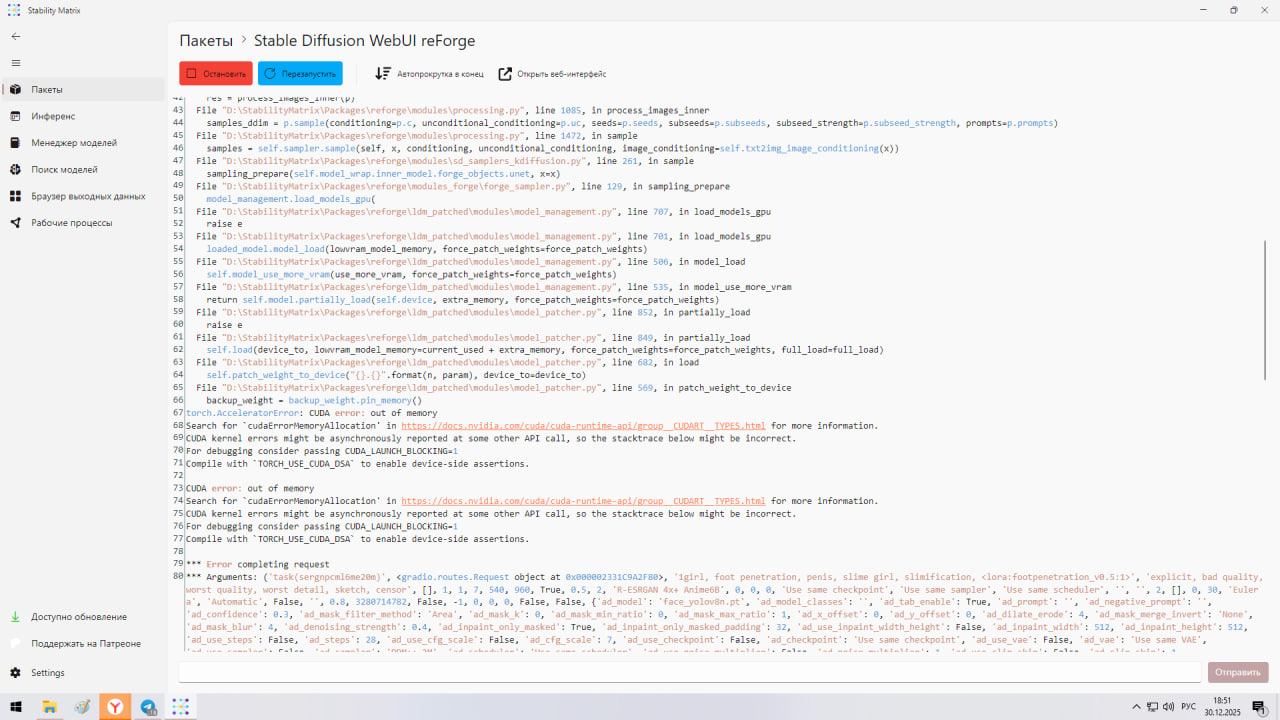The height and width of the screenshot is (720, 1280).
Task: Click the Отправить send button
Action: 1238,673
